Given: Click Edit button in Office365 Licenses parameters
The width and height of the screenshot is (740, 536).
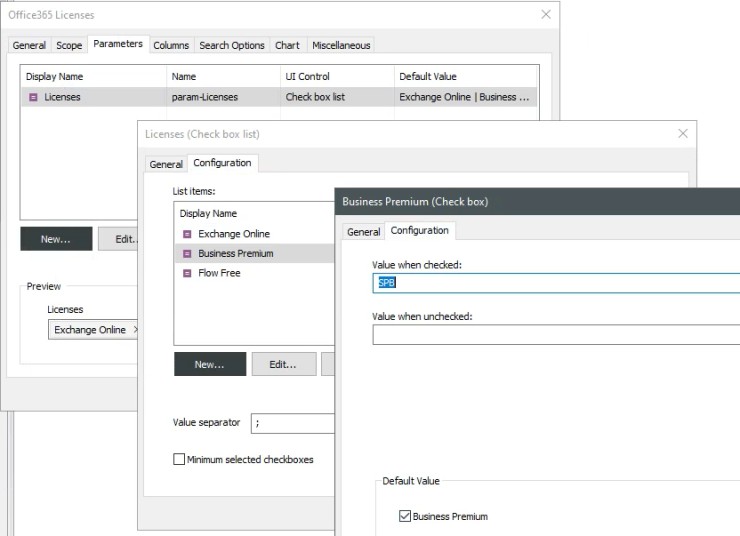Looking at the screenshot, I should (118, 239).
